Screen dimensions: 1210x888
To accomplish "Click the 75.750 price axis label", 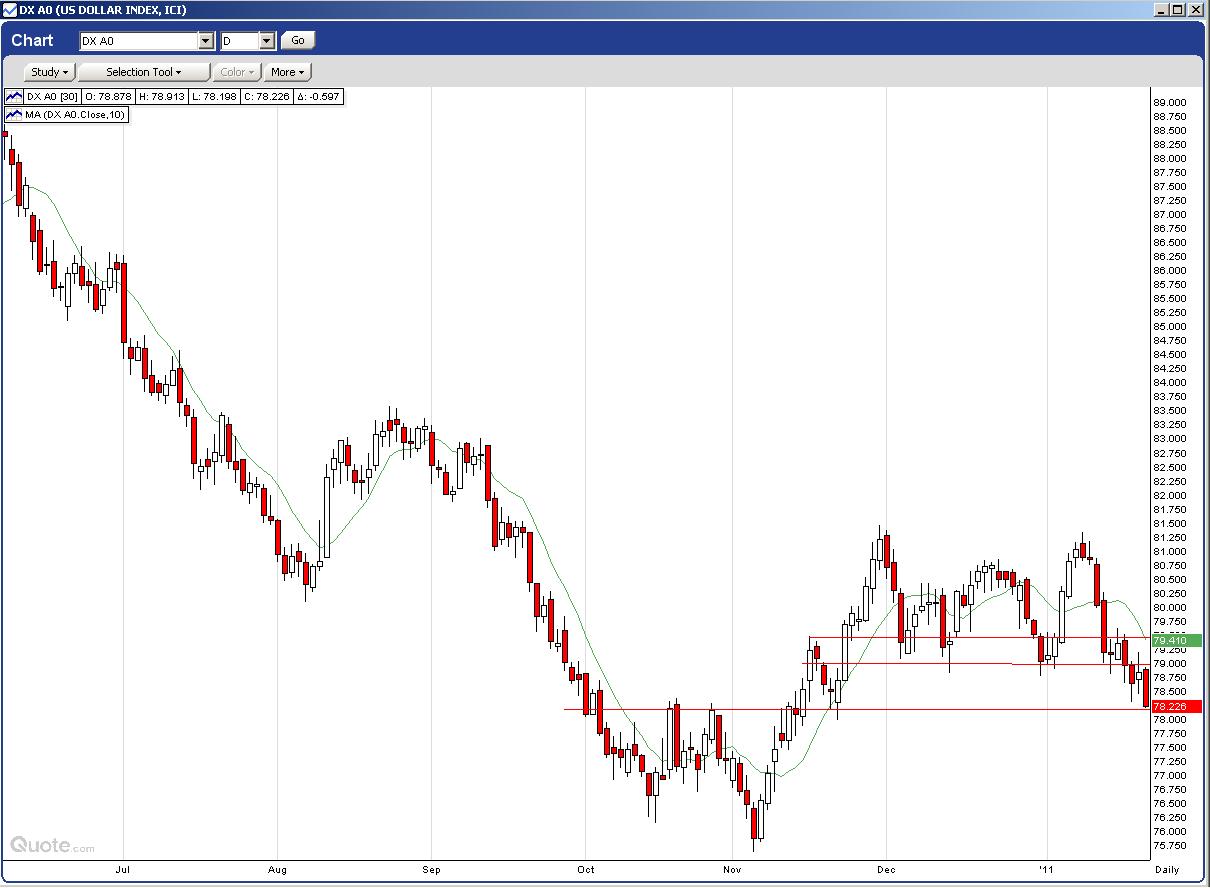I will [x=1170, y=846].
